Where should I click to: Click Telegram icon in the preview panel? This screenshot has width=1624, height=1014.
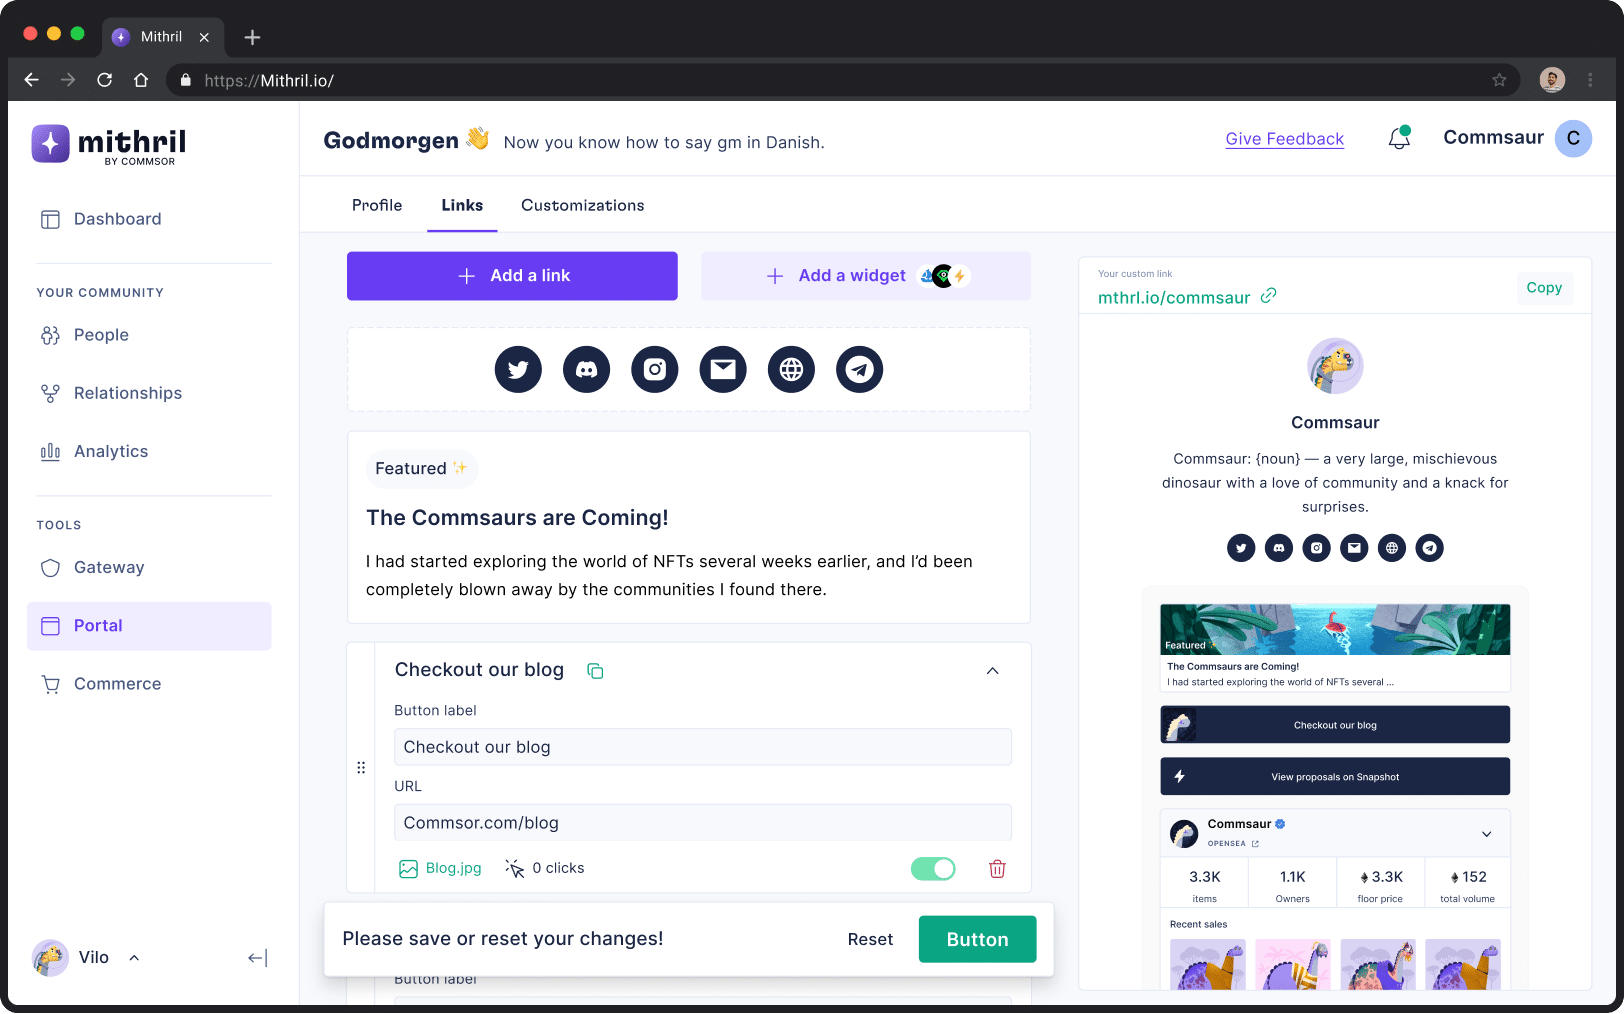point(1430,548)
